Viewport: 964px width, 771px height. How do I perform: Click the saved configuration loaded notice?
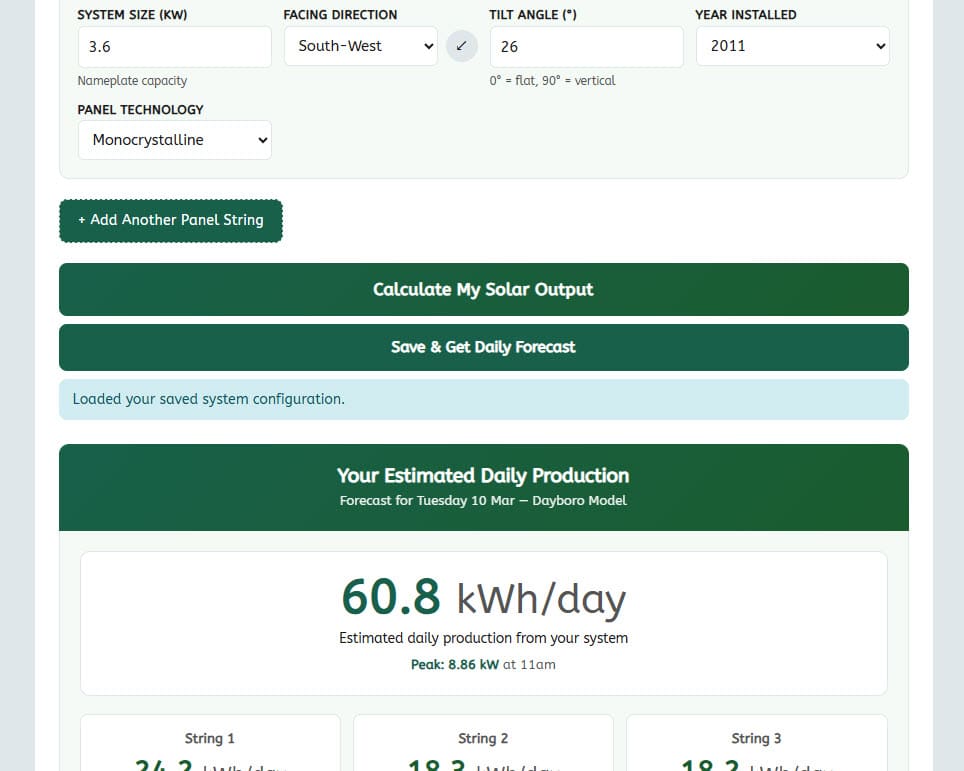[x=483, y=399]
